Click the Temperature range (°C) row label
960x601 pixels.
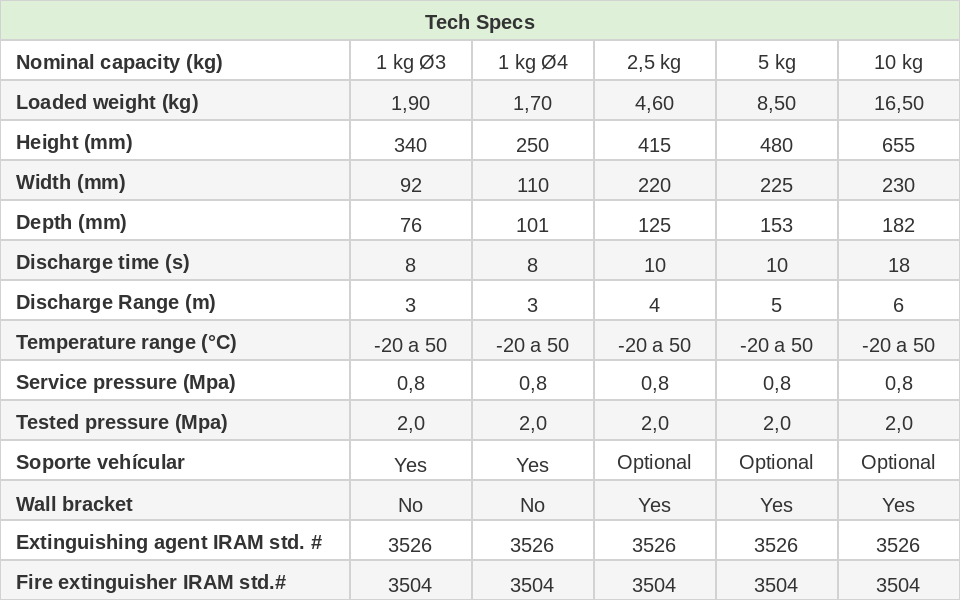pos(126,342)
